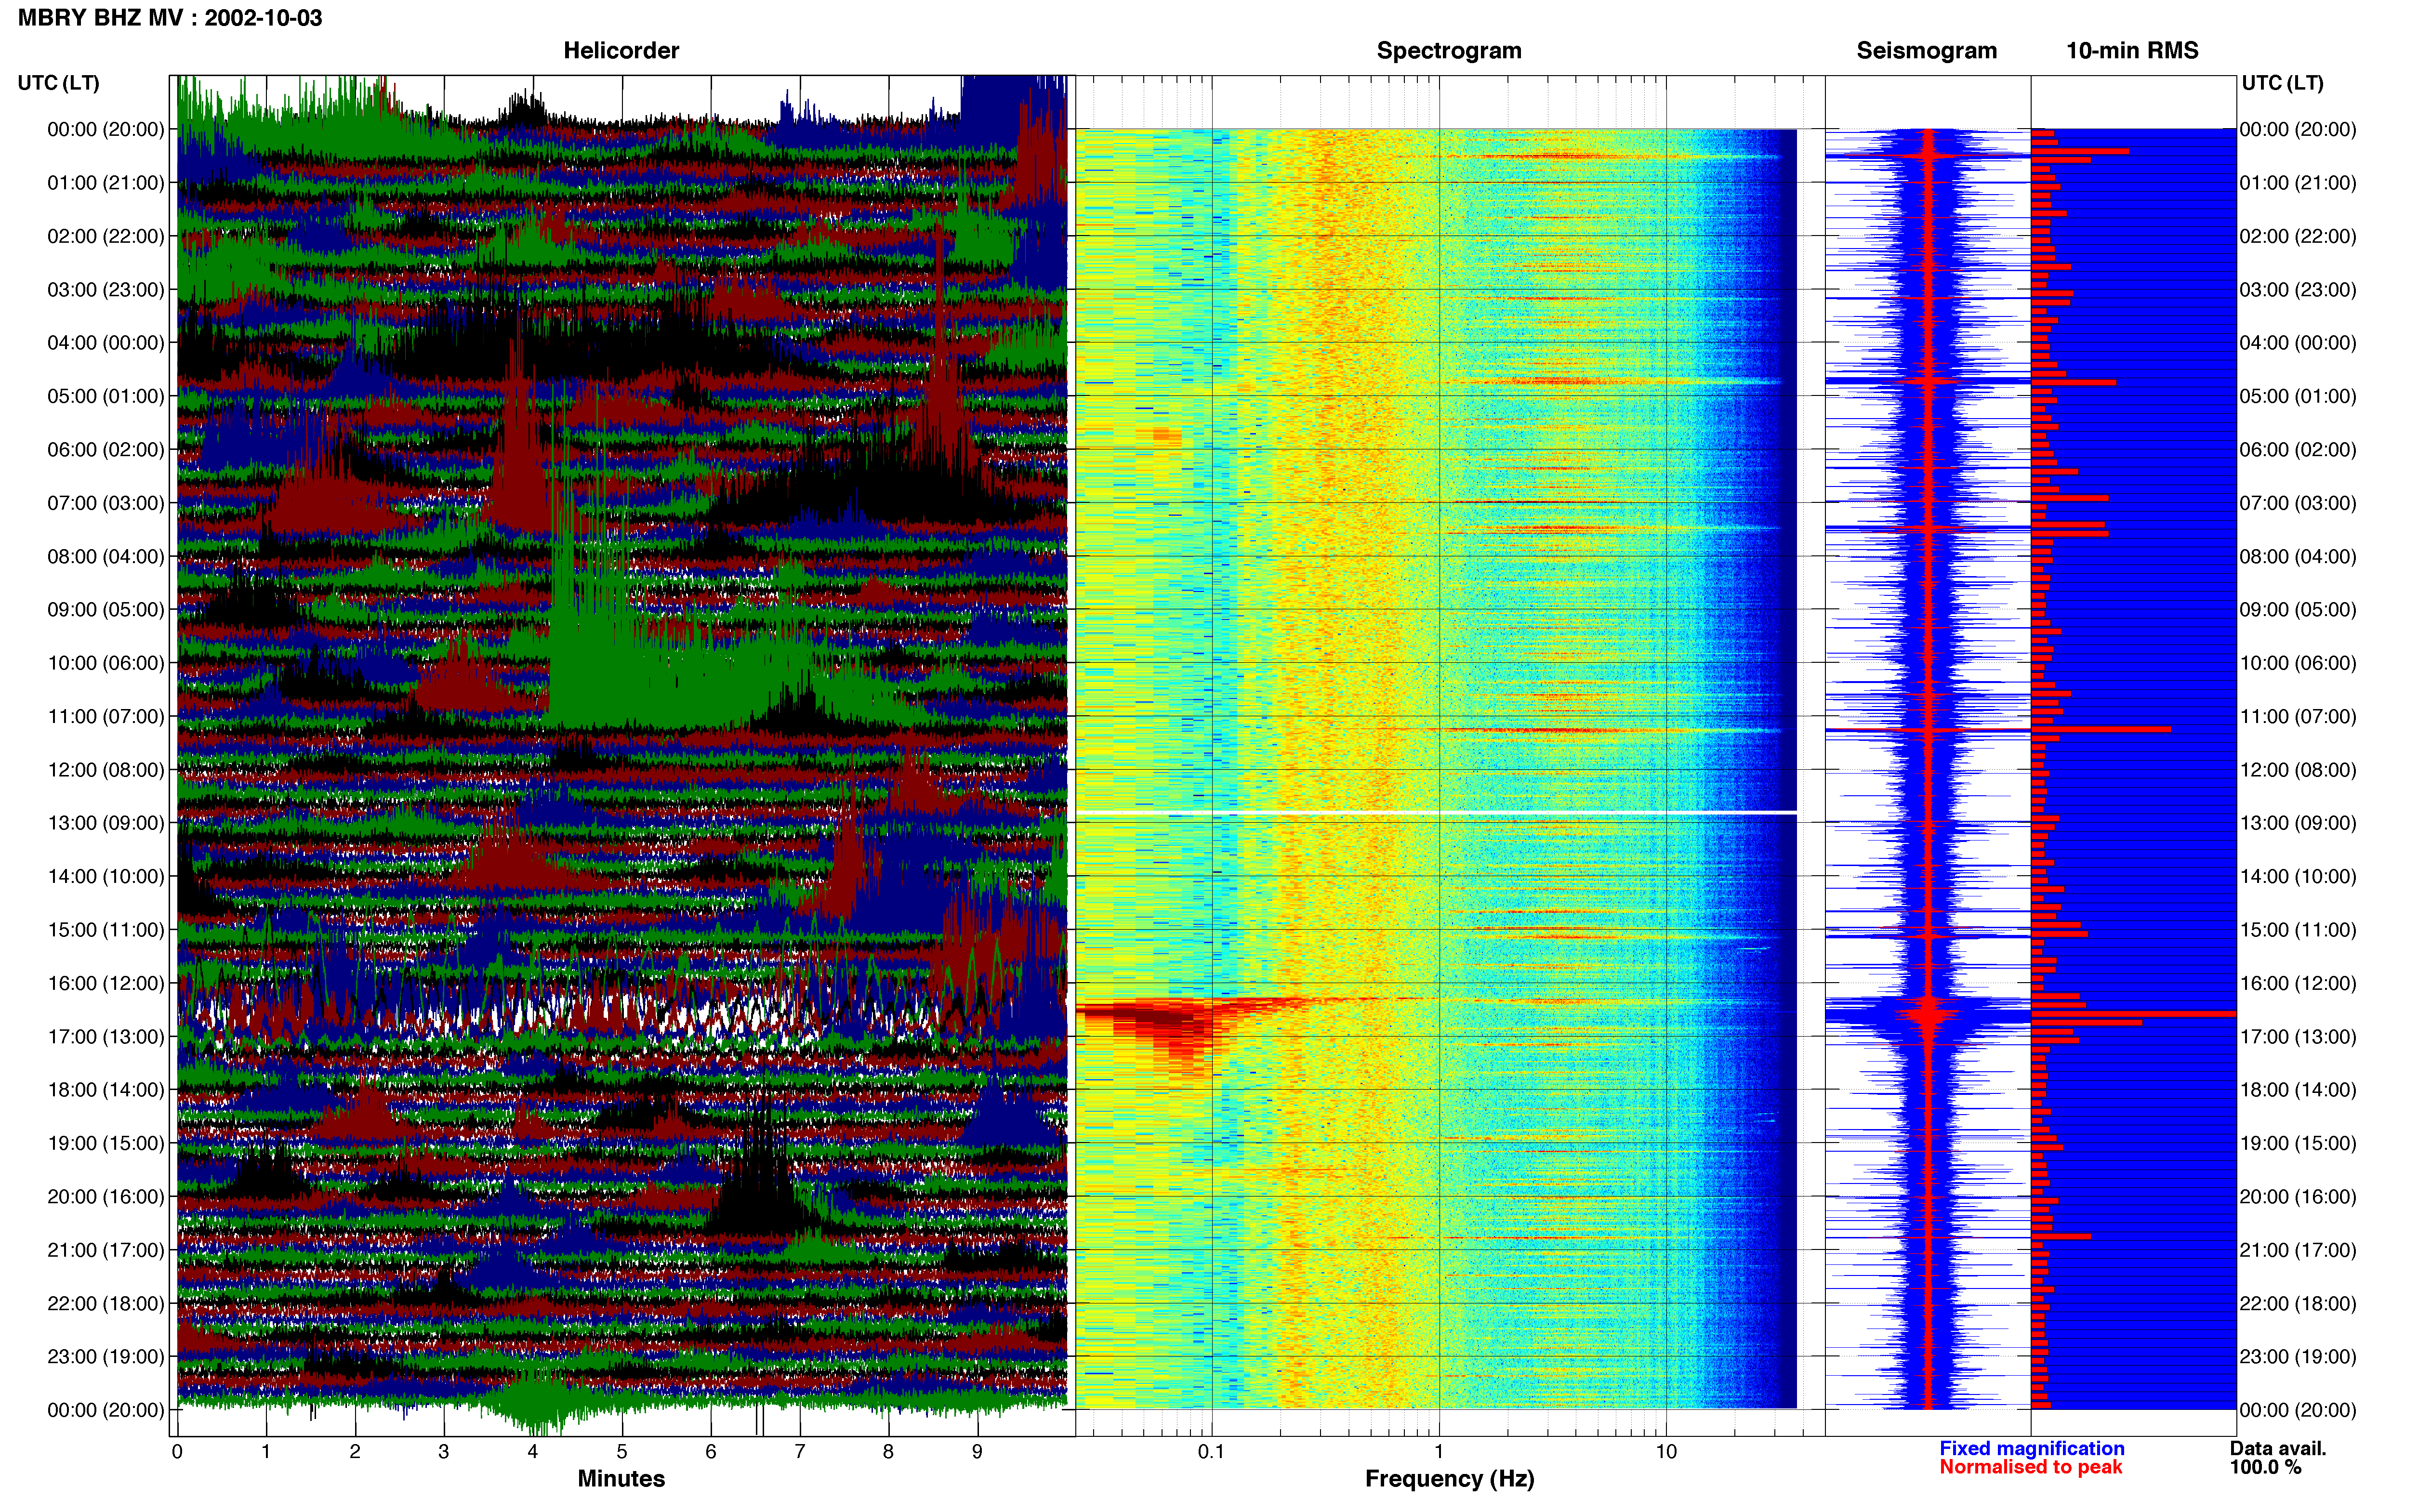The width and height of the screenshot is (2418, 1512).
Task: Click frequency tick label 0.1
Action: (1211, 1452)
